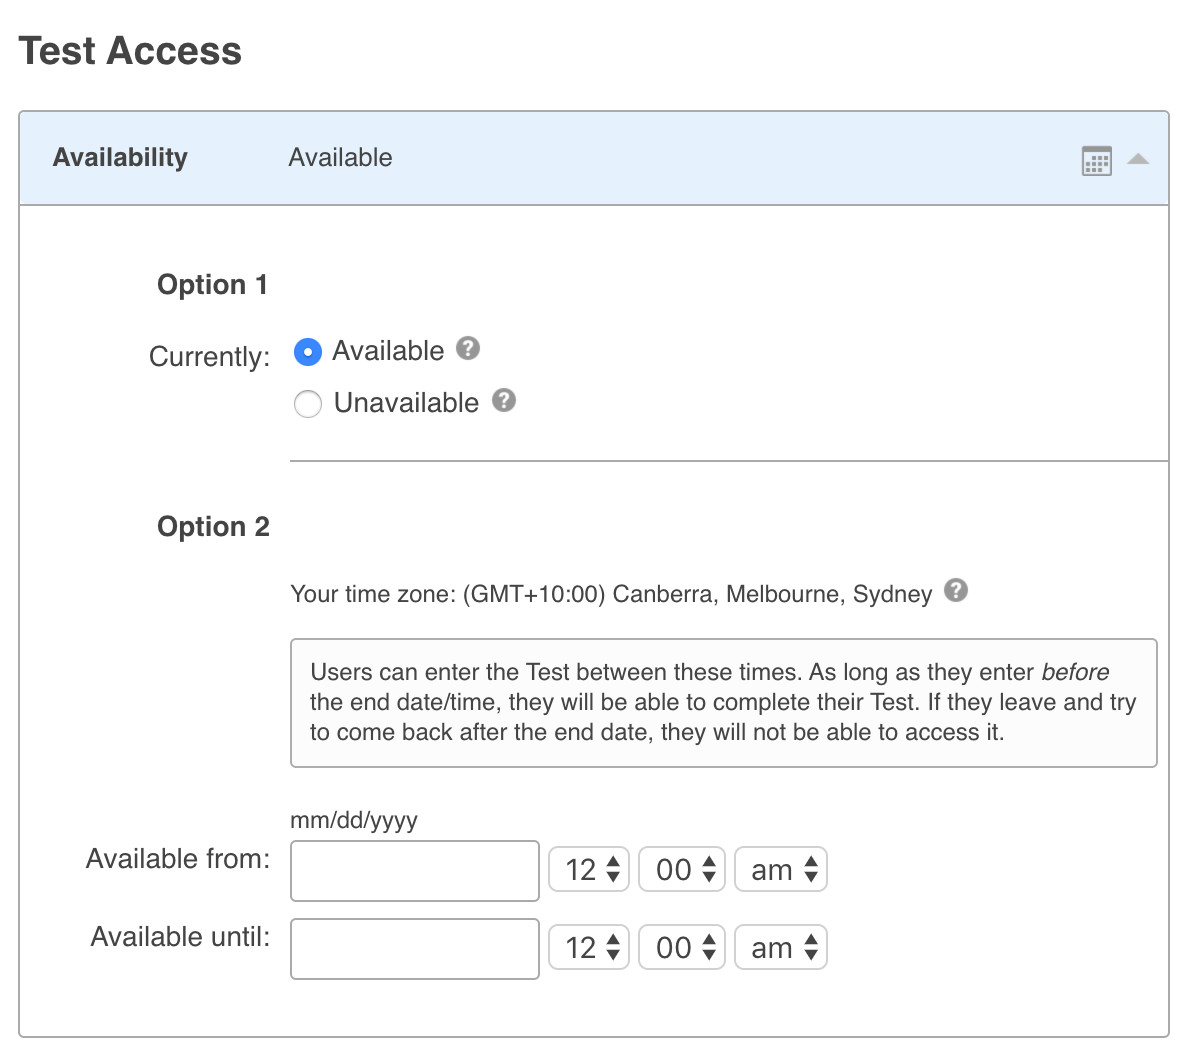Open the Available until am/pm dropdown
Screen dimensions: 1188x1050
(781, 948)
